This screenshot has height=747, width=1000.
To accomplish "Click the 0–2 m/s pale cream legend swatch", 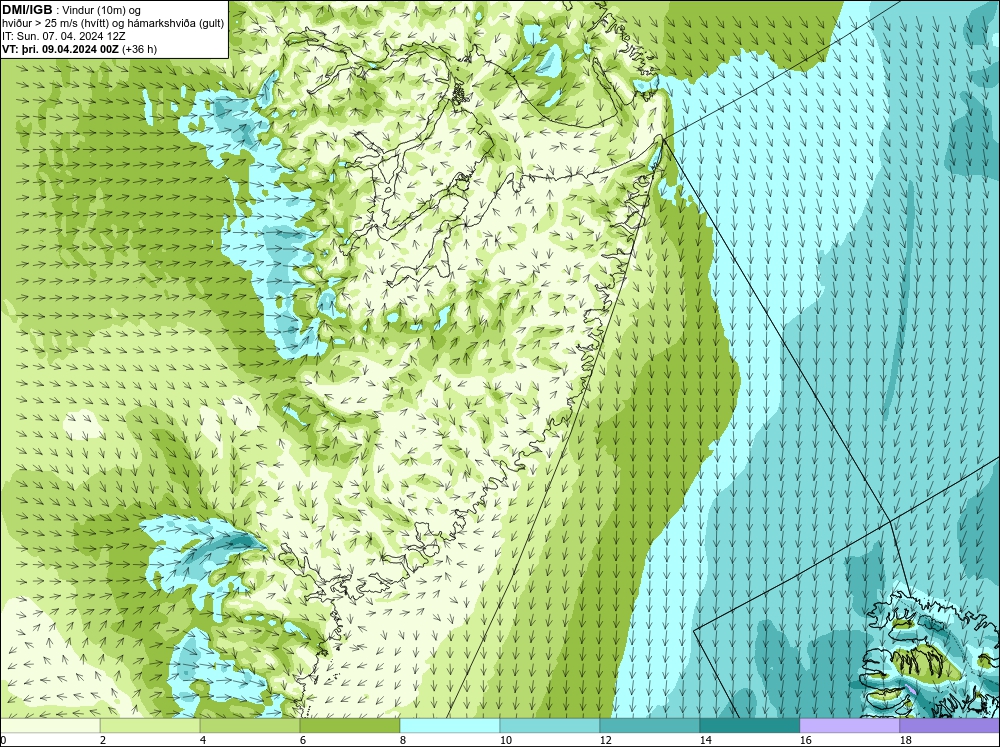I will [50, 725].
